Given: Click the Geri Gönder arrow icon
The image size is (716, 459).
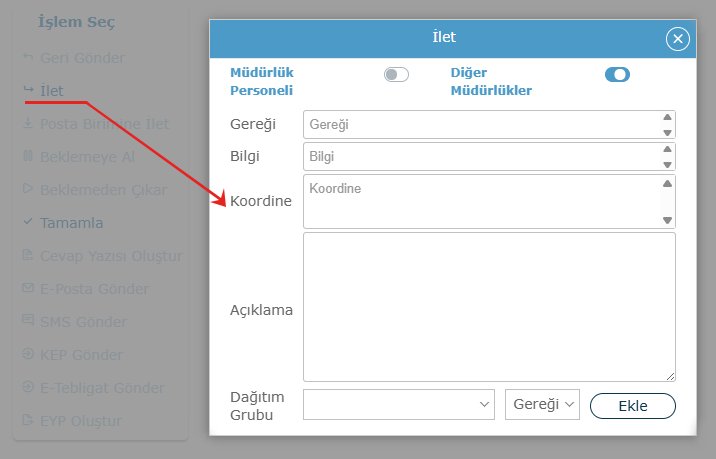Looking at the screenshot, I should tap(28, 58).
